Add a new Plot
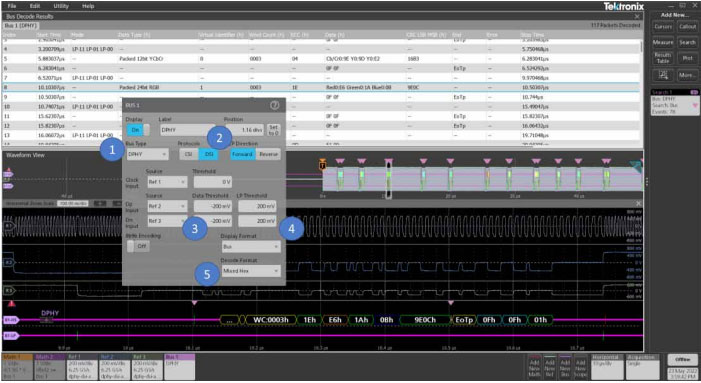This screenshot has width=701, height=383. (688, 58)
